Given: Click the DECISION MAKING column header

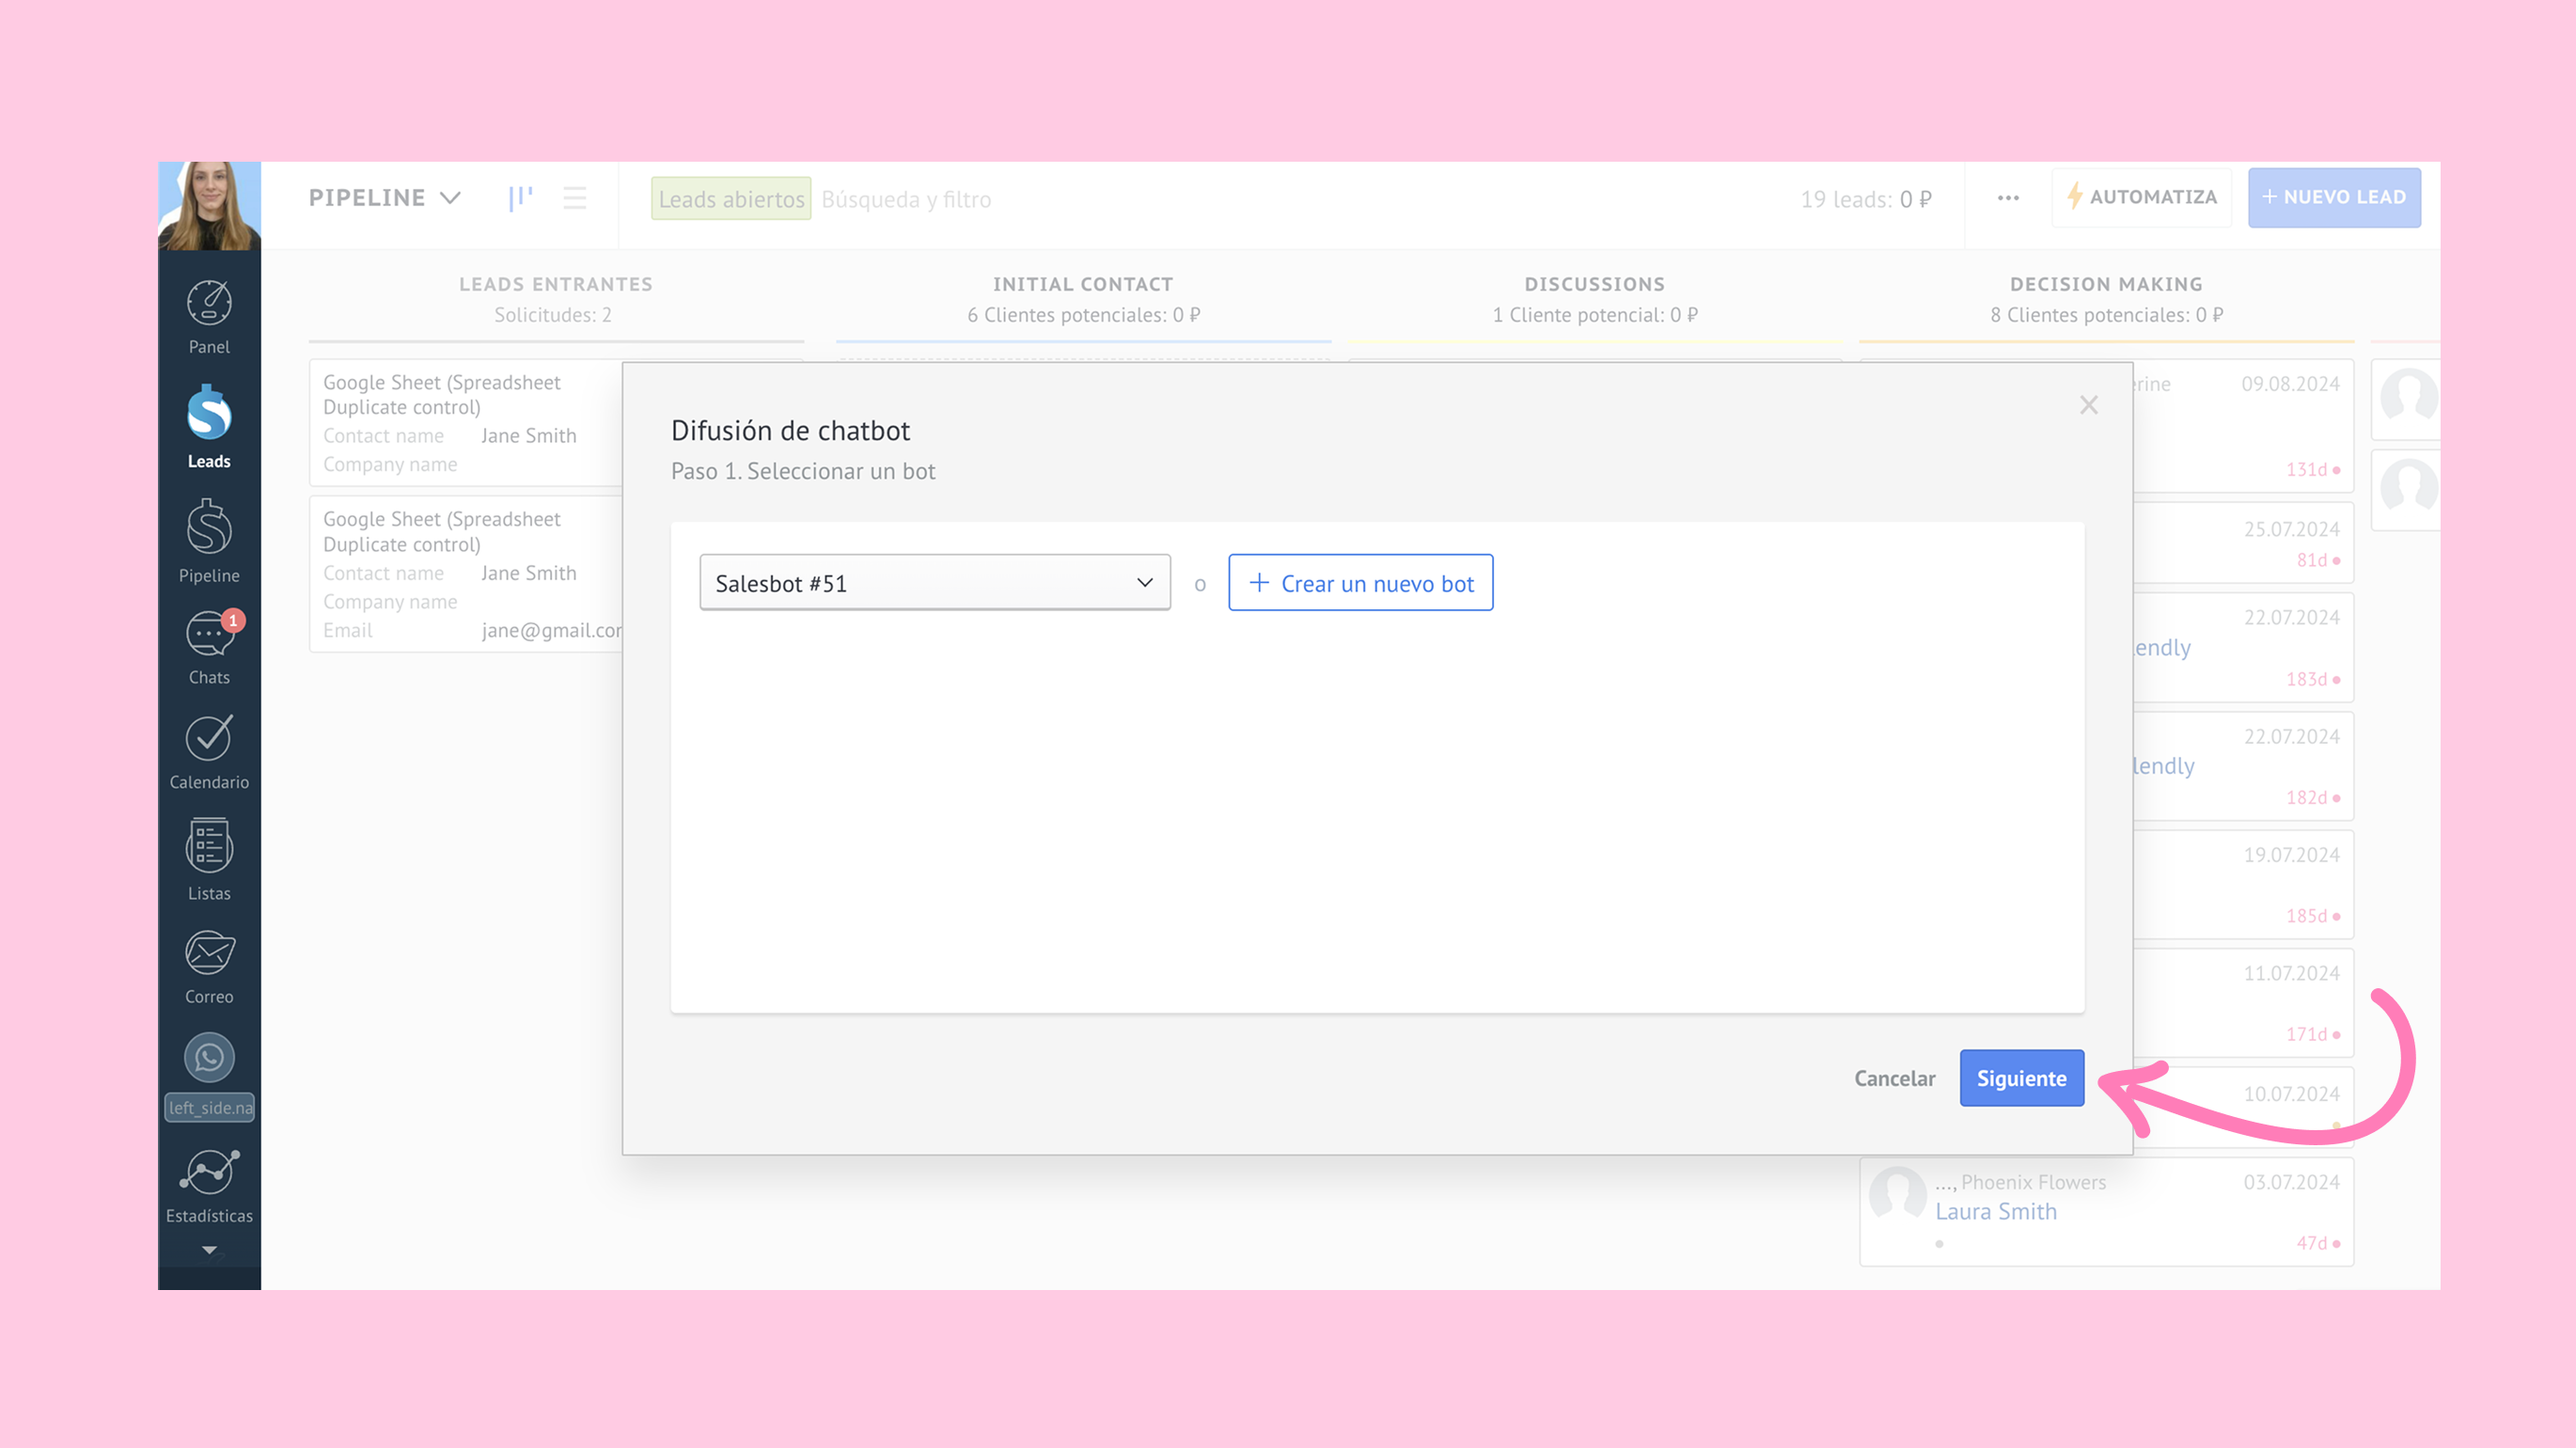Looking at the screenshot, I should coord(2106,284).
